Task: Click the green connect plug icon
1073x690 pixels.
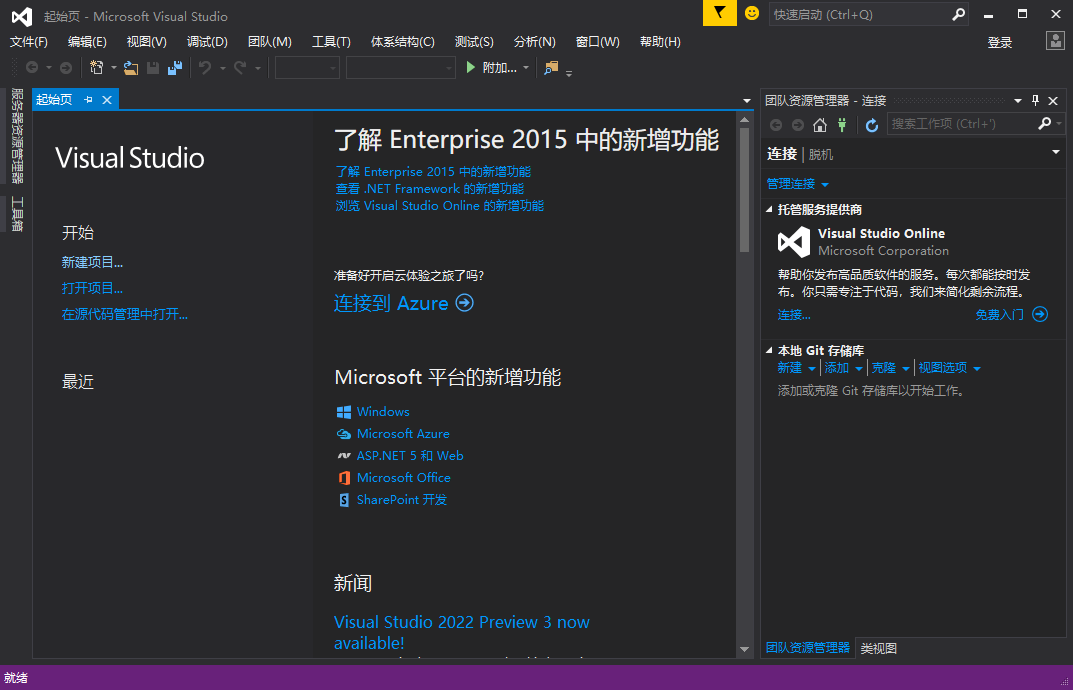Action: pos(842,125)
